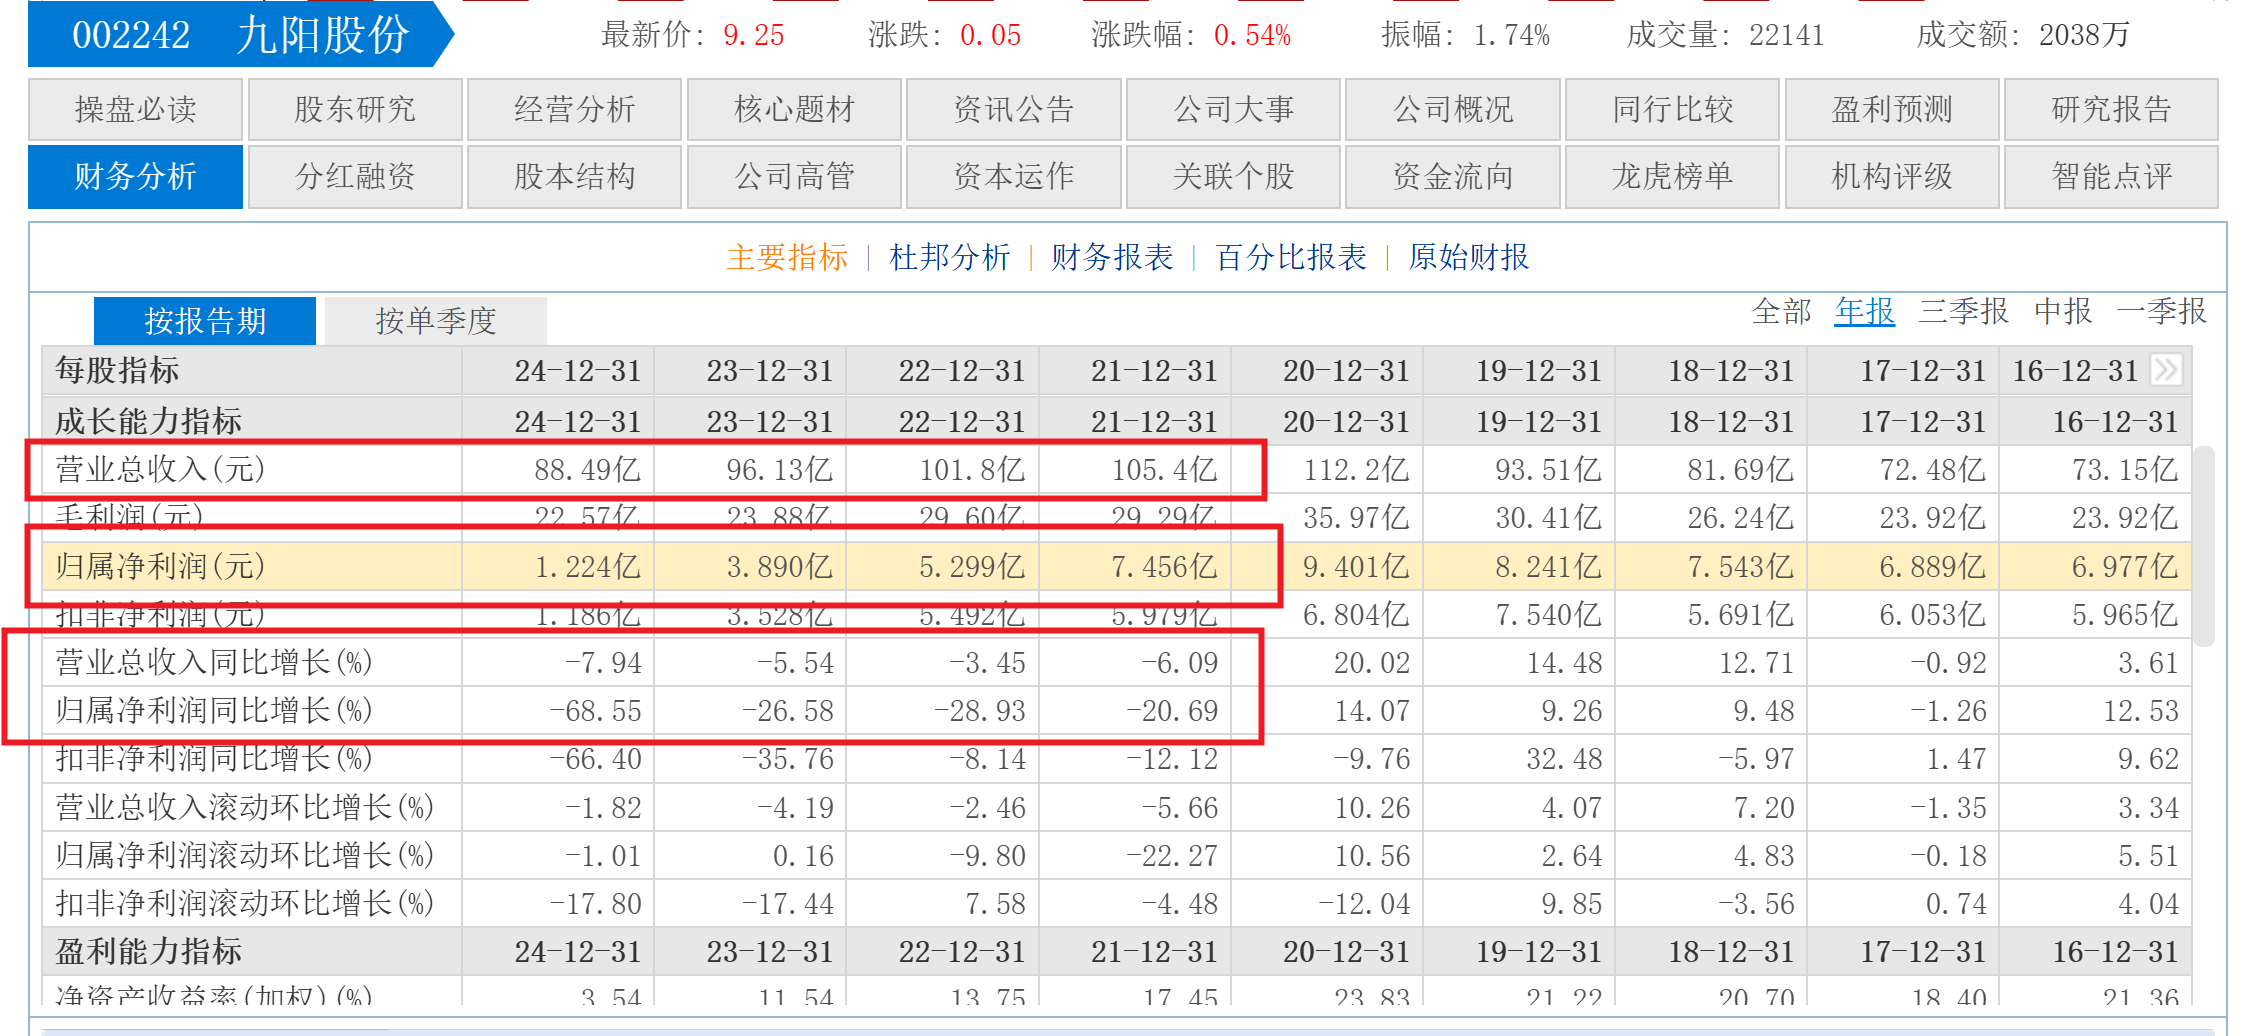Click the 营业总收入滚动环比增长(%) row label
The width and height of the screenshot is (2248, 1036).
[244, 807]
